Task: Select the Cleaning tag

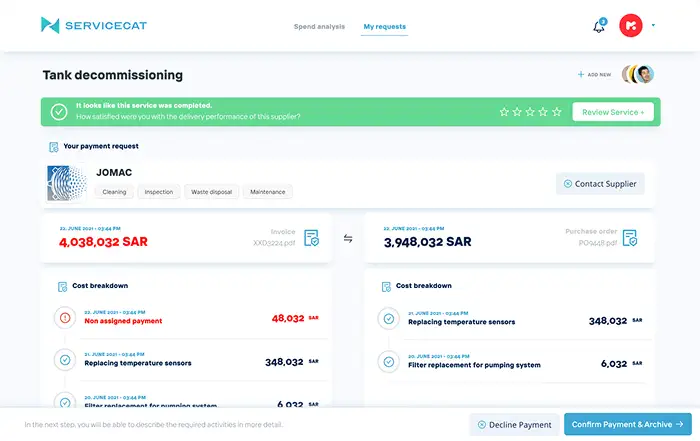Action: (114, 192)
